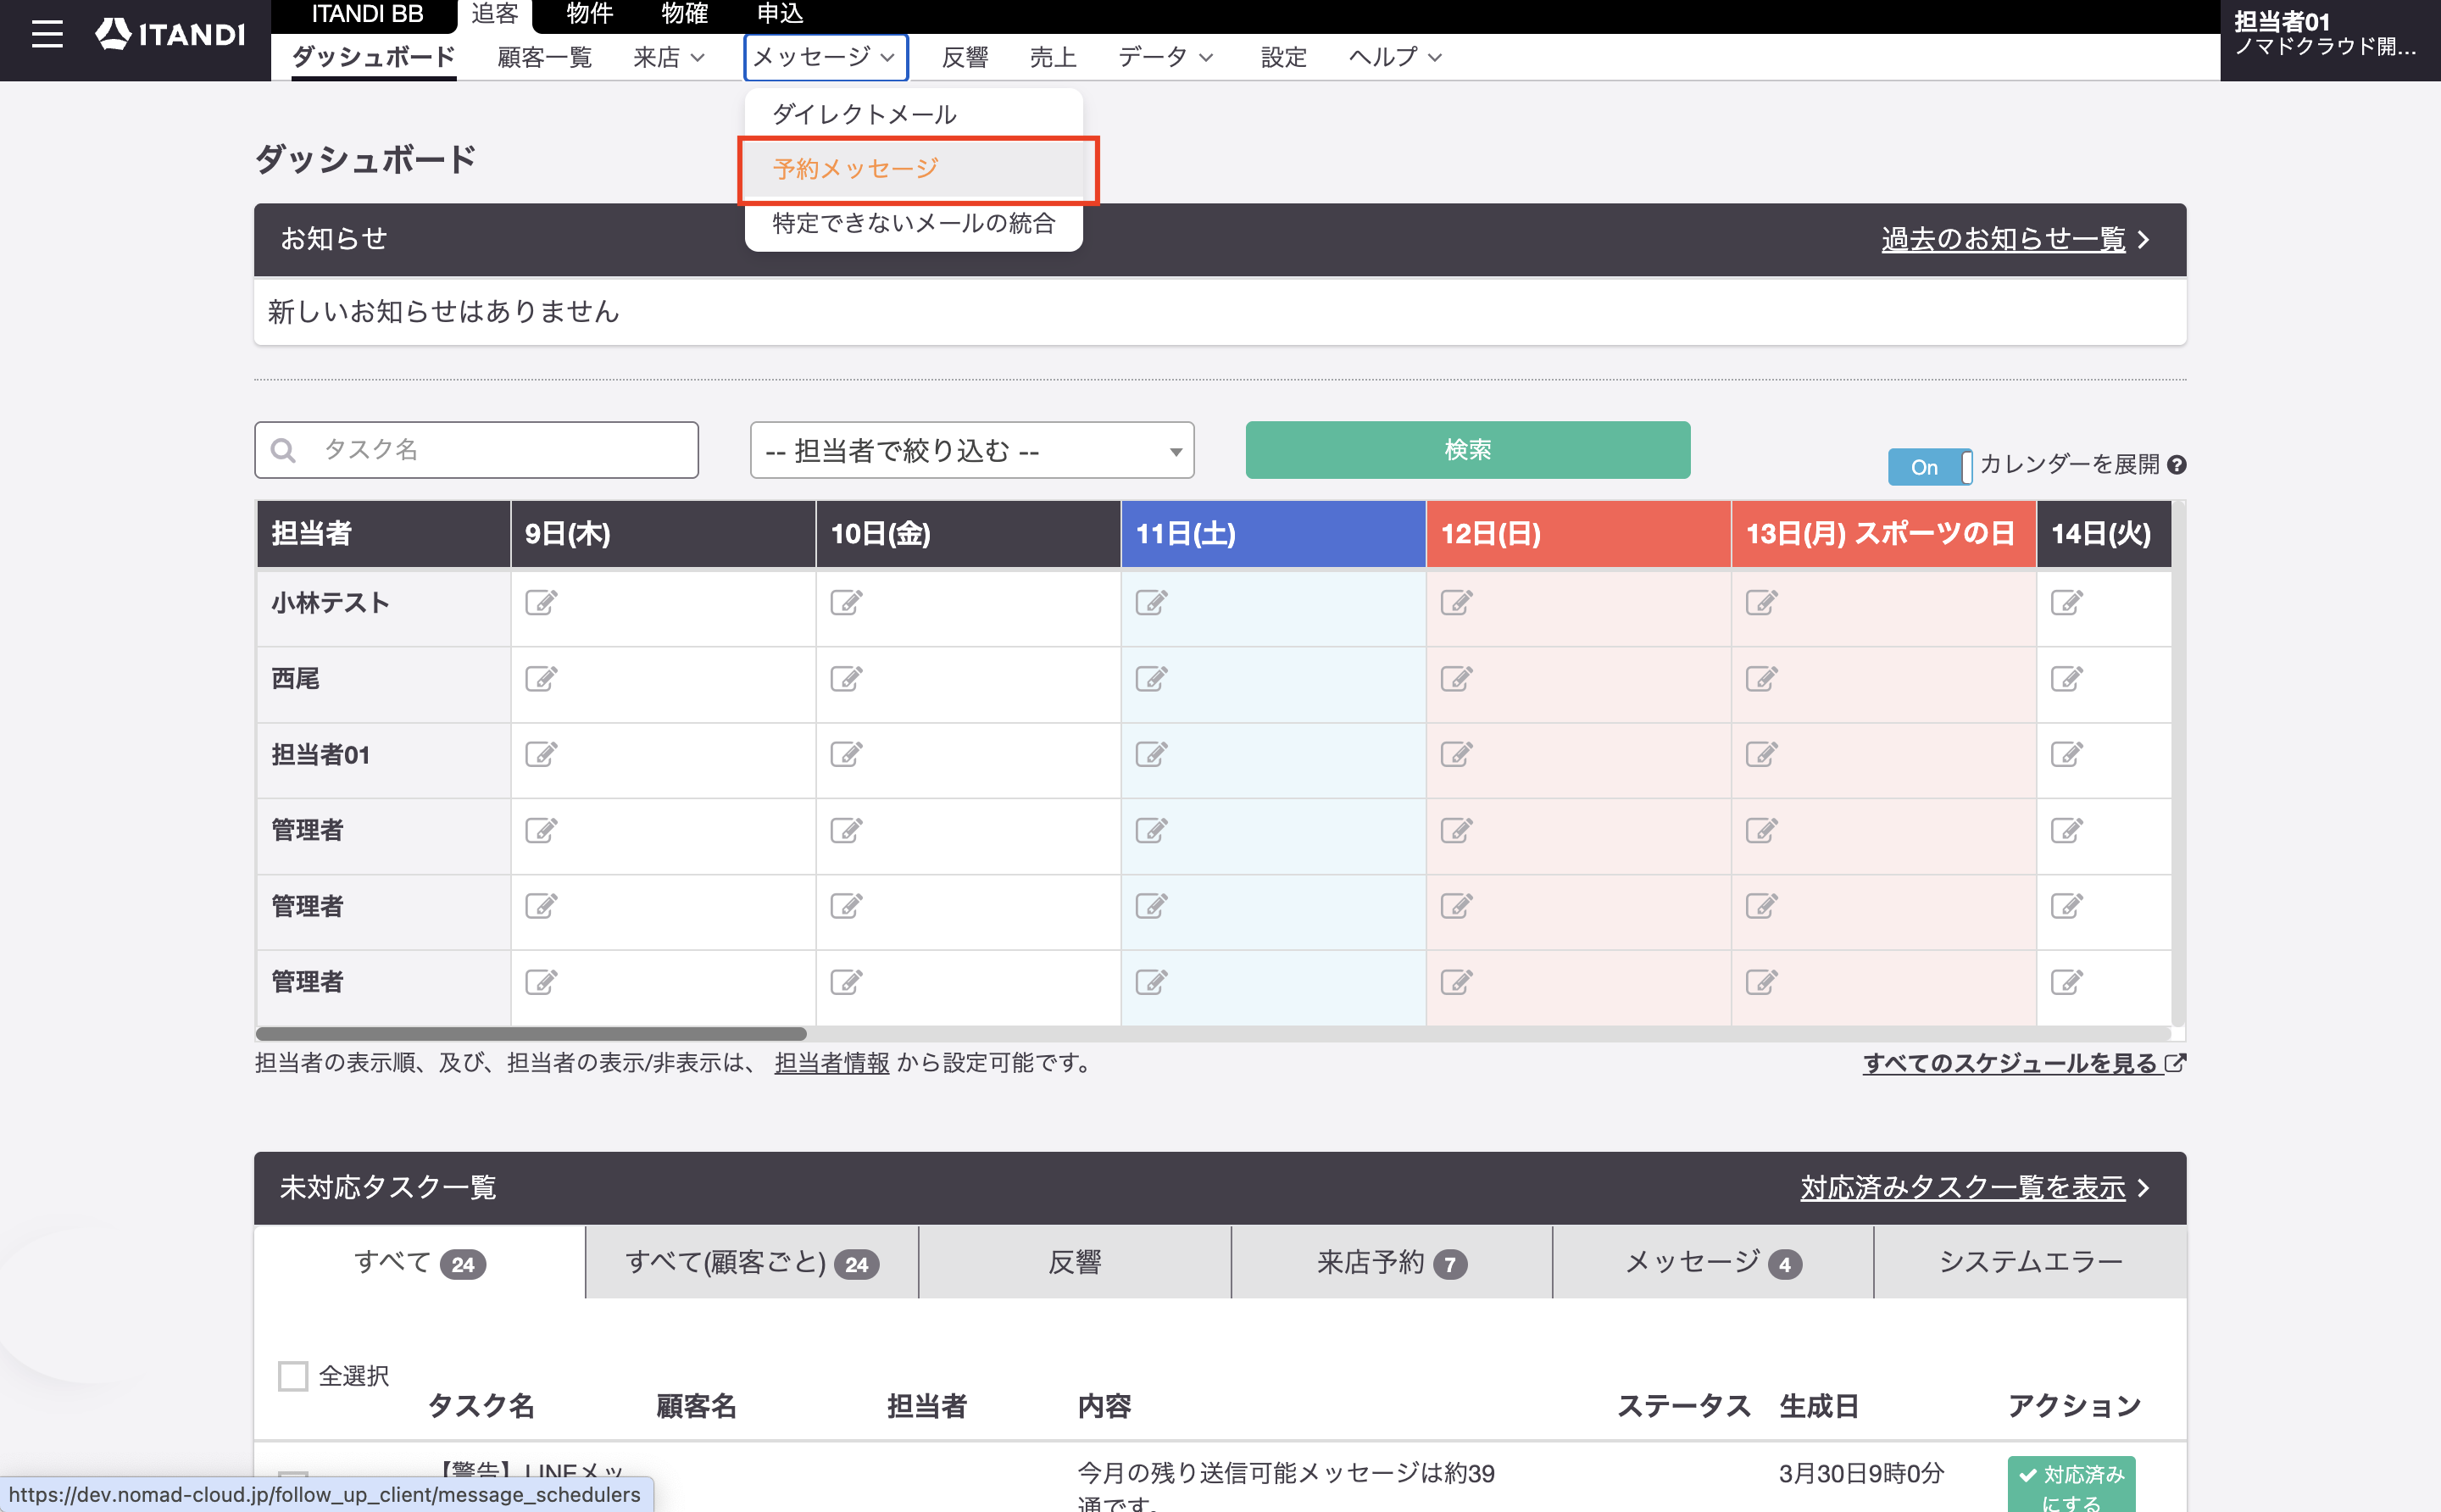Edit 小林テスト schedule for 9日(木)
2441x1512 pixels.
[x=541, y=603]
